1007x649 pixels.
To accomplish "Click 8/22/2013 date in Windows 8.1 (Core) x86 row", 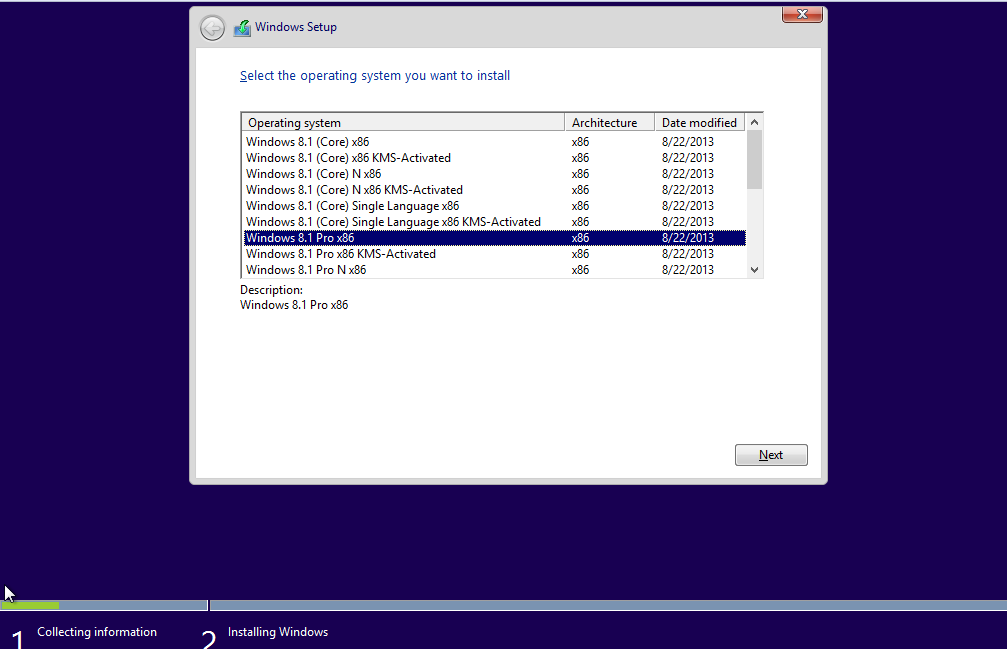I will [x=688, y=142].
